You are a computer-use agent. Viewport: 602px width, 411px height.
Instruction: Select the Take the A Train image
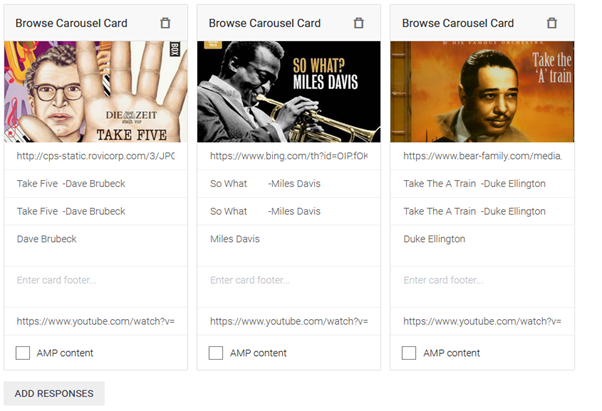coord(482,92)
